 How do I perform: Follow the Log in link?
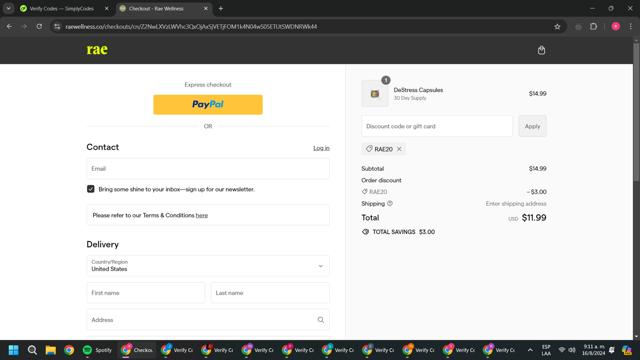click(x=321, y=148)
